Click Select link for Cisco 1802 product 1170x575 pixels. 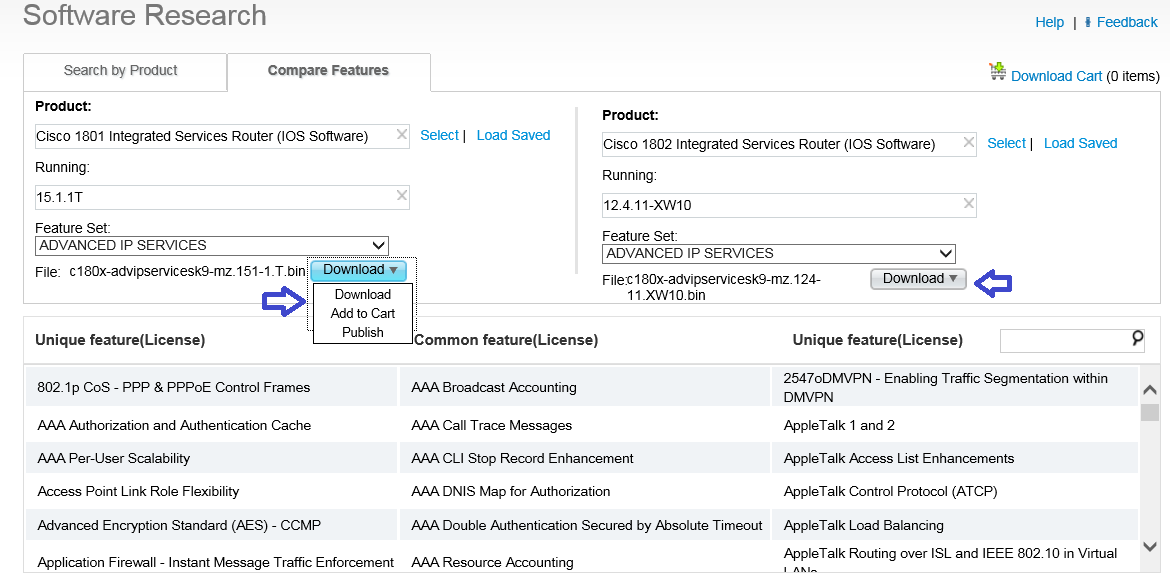click(x=1007, y=143)
